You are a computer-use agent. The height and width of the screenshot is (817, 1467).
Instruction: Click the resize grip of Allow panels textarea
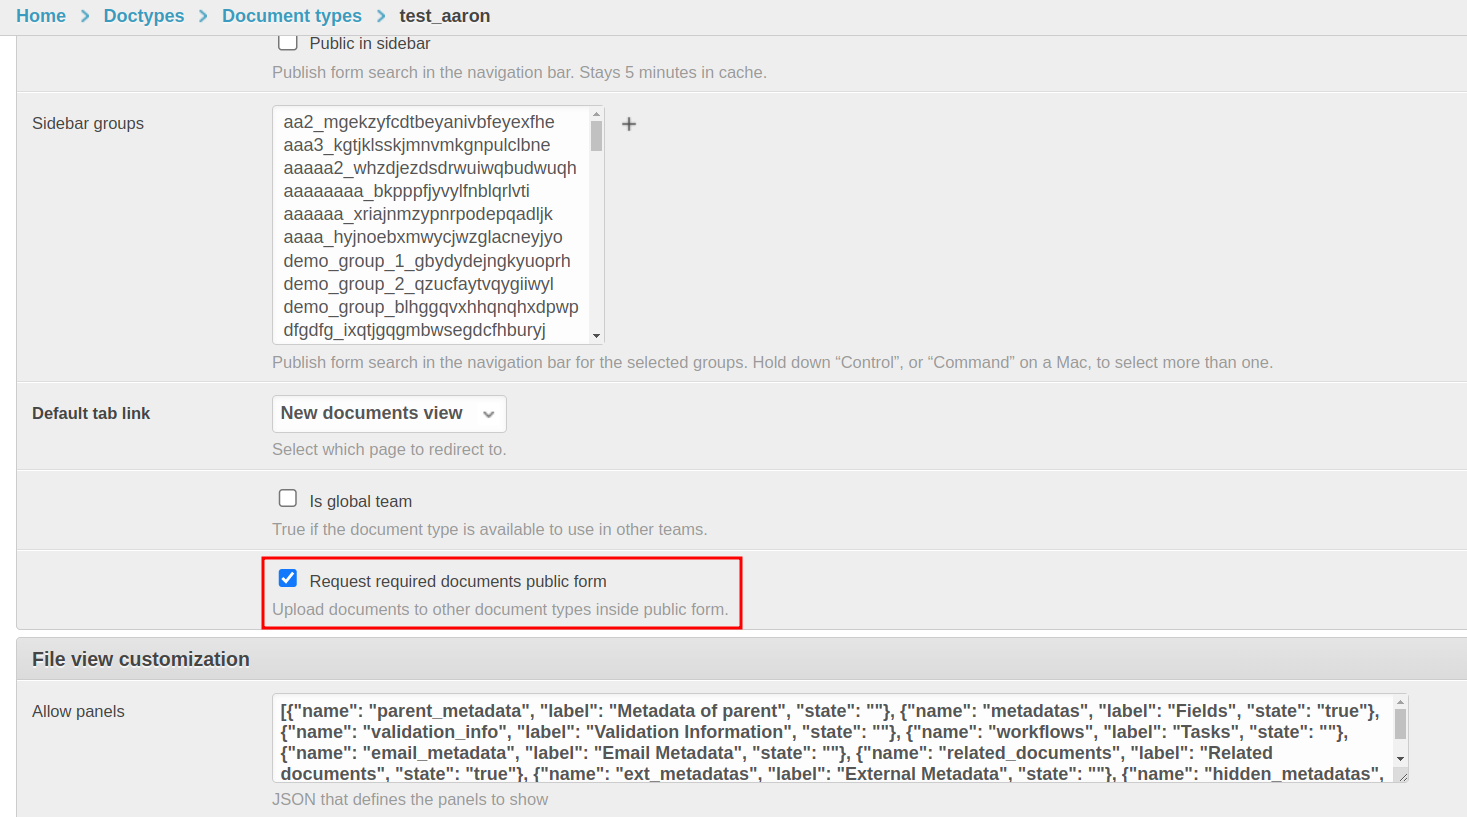pos(1402,776)
